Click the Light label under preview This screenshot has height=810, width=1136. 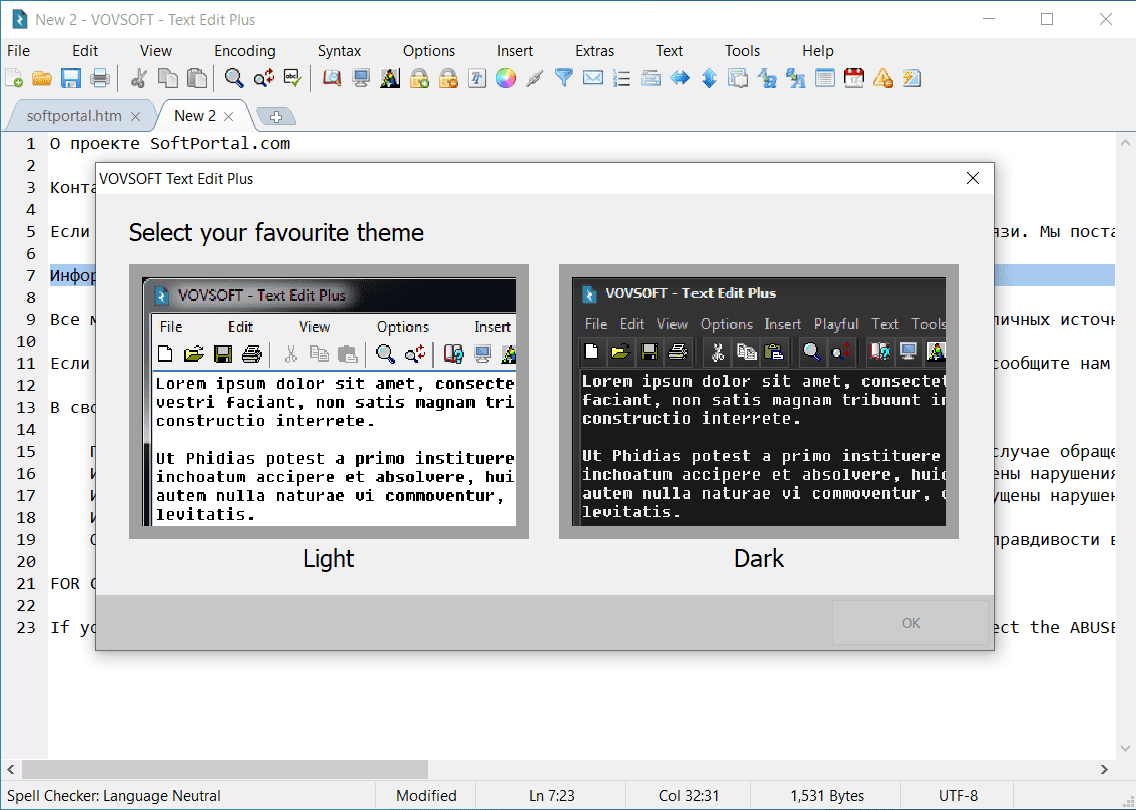coord(329,559)
